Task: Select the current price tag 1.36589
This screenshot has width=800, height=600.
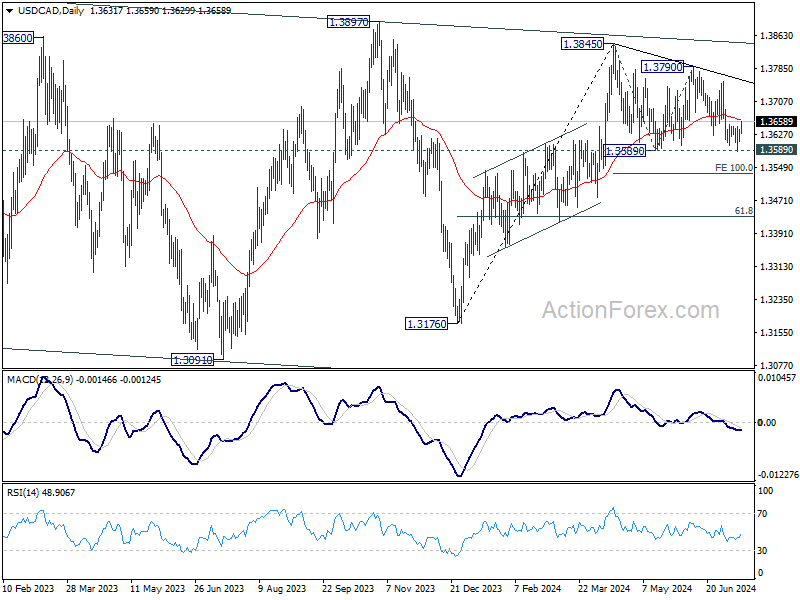Action: tap(776, 121)
